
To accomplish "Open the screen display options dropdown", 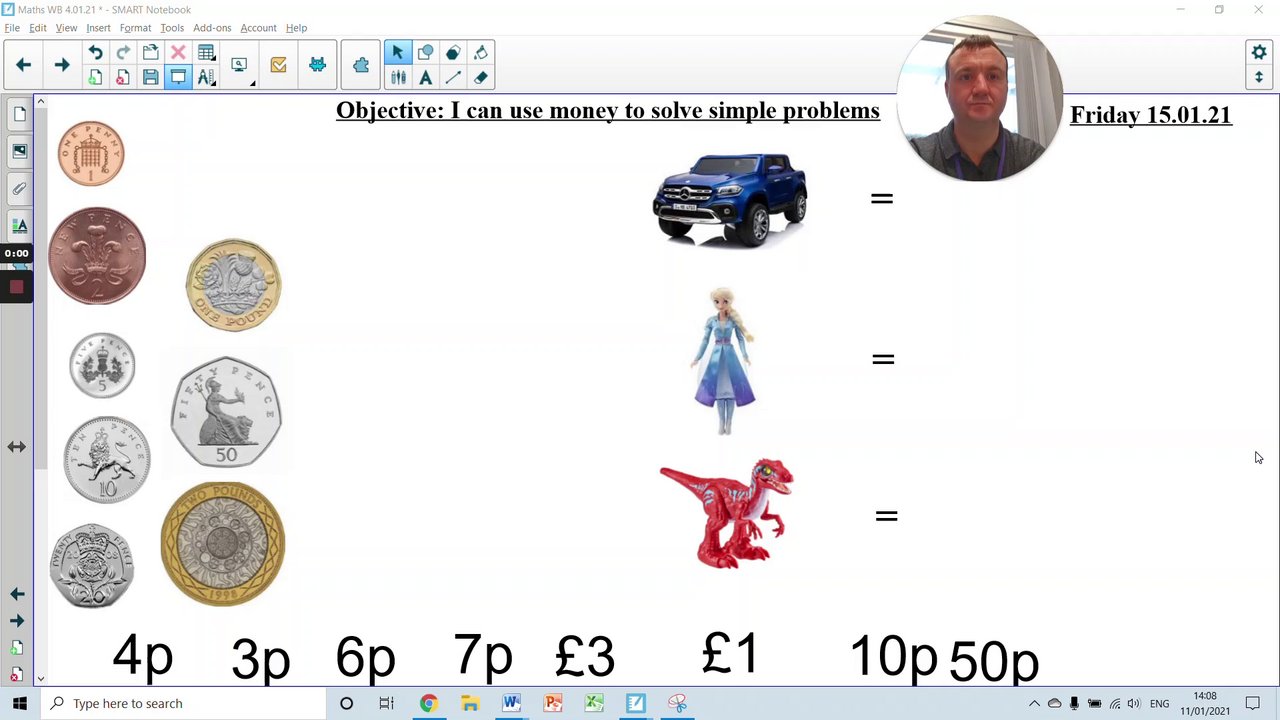I will point(241,65).
